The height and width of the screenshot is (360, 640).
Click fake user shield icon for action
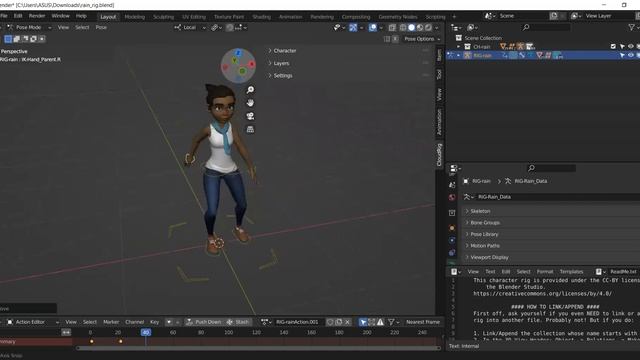(330, 322)
